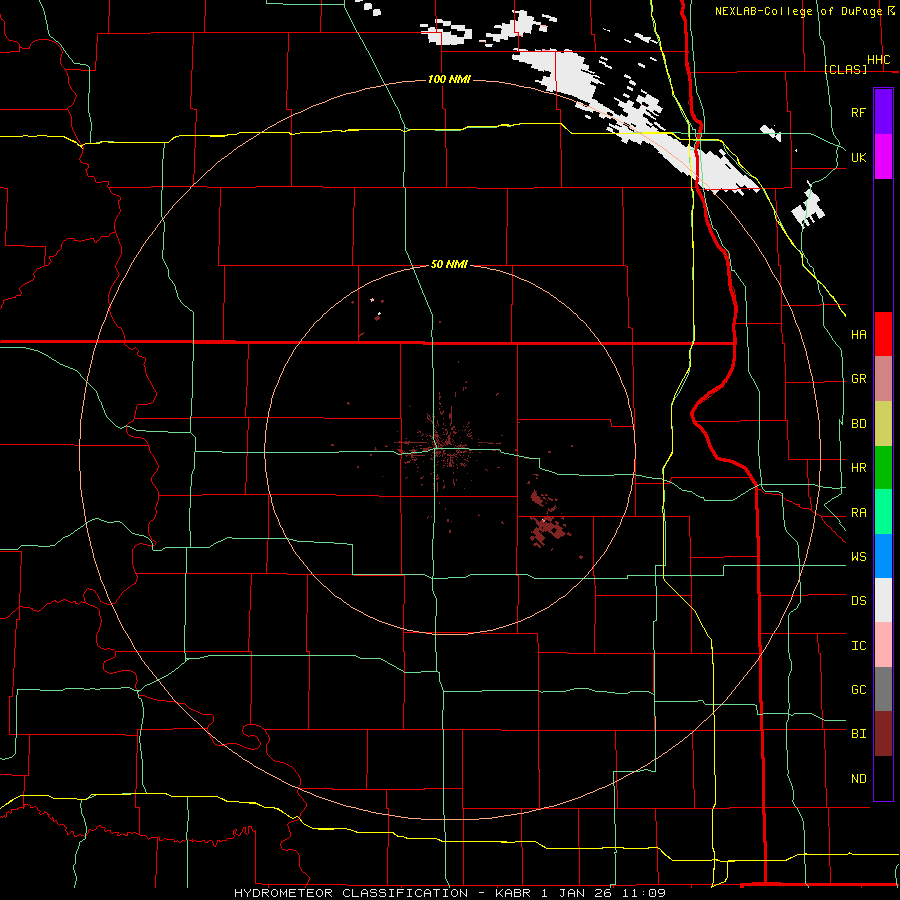Click the HA red legend swatch
This screenshot has width=900, height=900.
(x=883, y=334)
